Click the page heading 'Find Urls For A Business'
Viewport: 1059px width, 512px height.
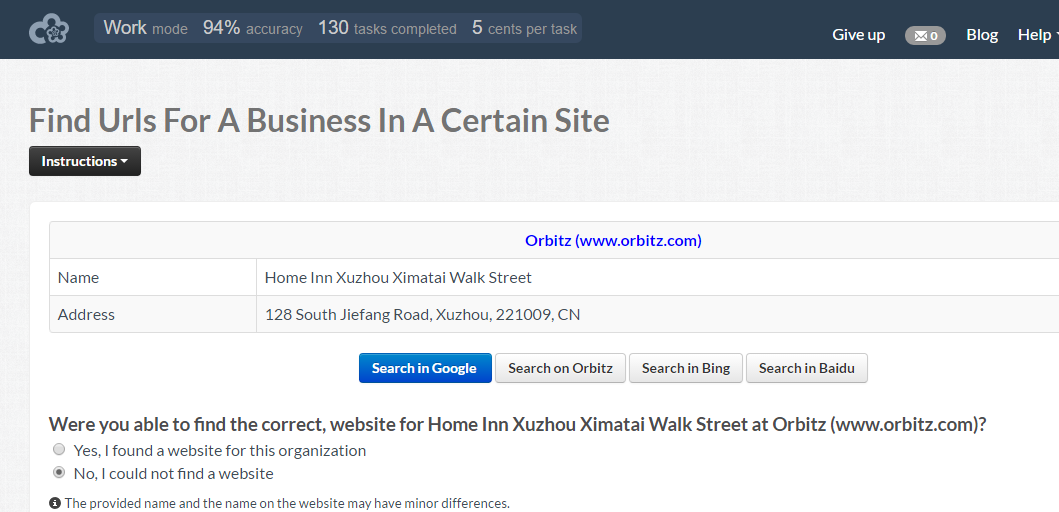point(319,121)
